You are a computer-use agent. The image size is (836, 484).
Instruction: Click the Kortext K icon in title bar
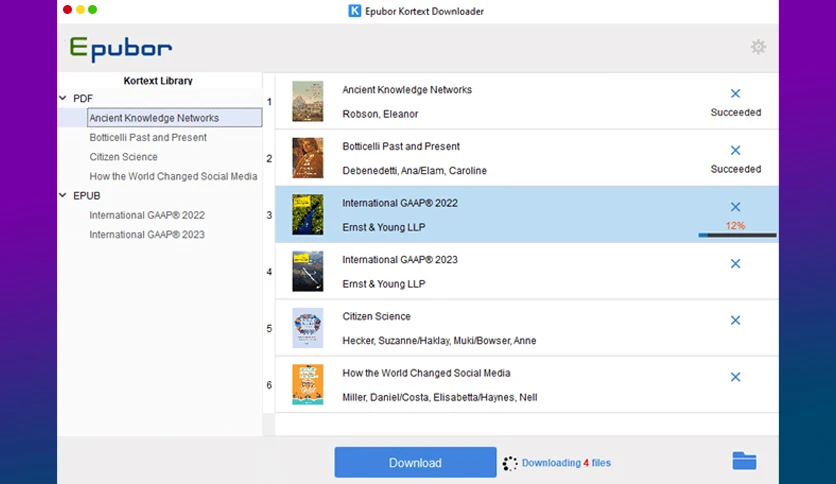(355, 11)
